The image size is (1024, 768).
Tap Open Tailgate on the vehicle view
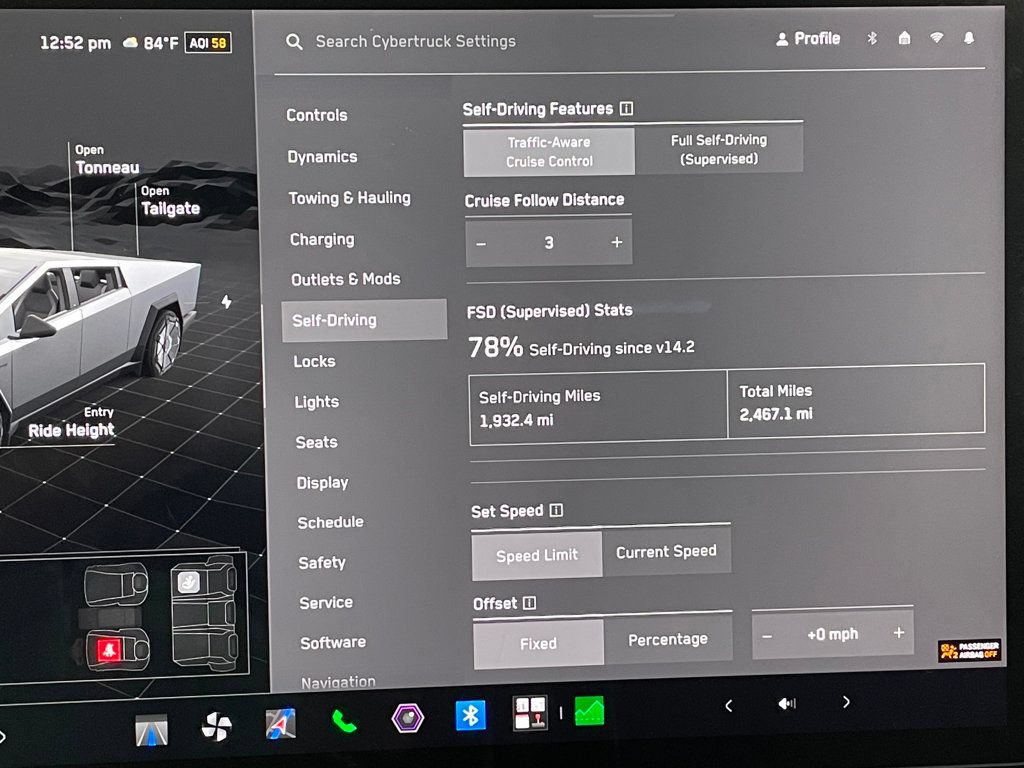pyautogui.click(x=170, y=200)
